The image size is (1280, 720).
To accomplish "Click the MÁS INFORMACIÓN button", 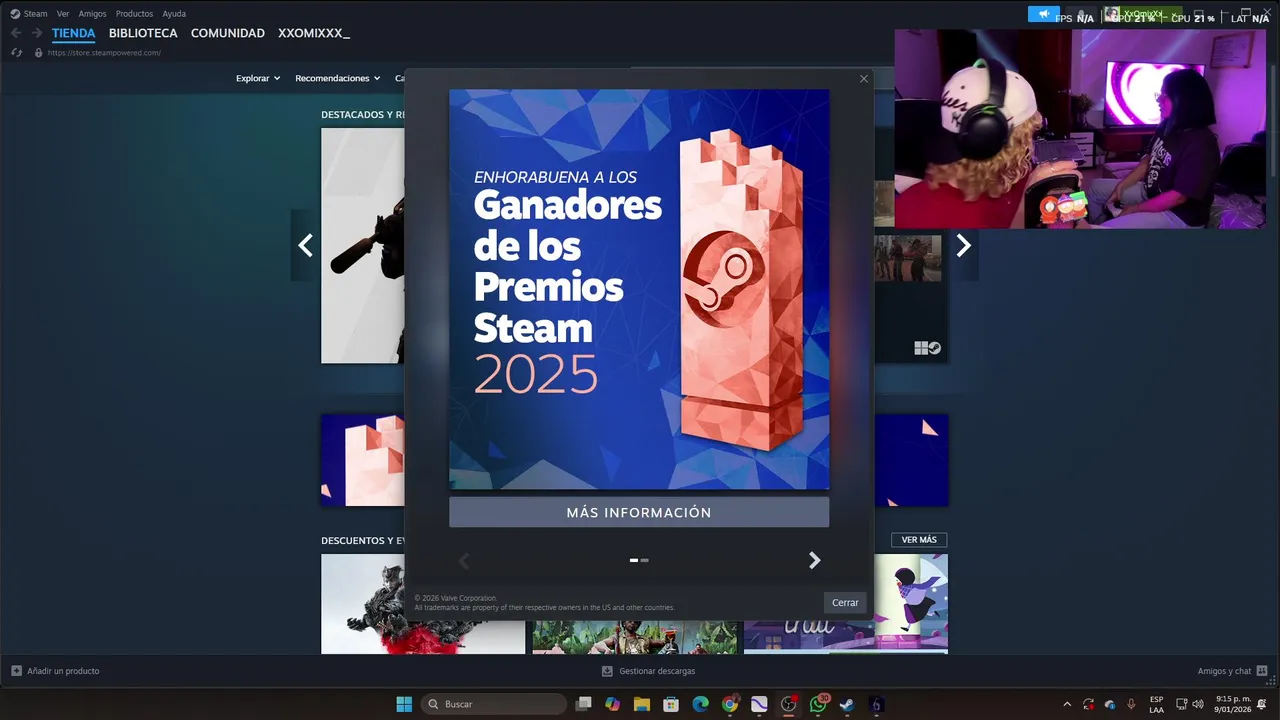I will tap(639, 512).
